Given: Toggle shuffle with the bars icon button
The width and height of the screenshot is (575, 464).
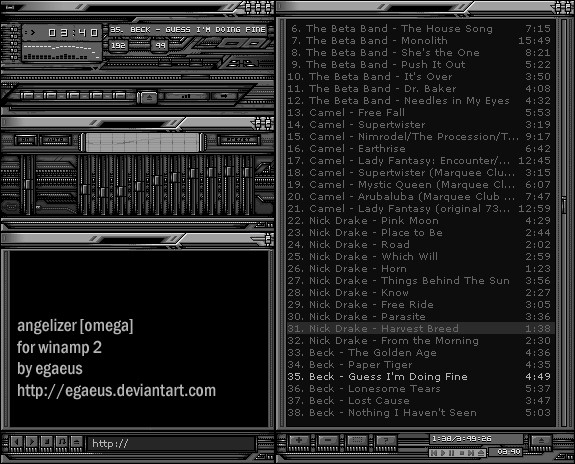Looking at the screenshot, I should [x=187, y=96].
